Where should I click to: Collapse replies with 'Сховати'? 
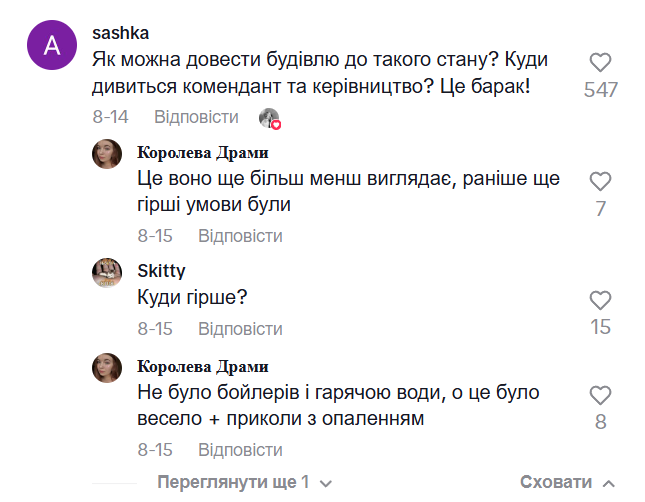(558, 481)
